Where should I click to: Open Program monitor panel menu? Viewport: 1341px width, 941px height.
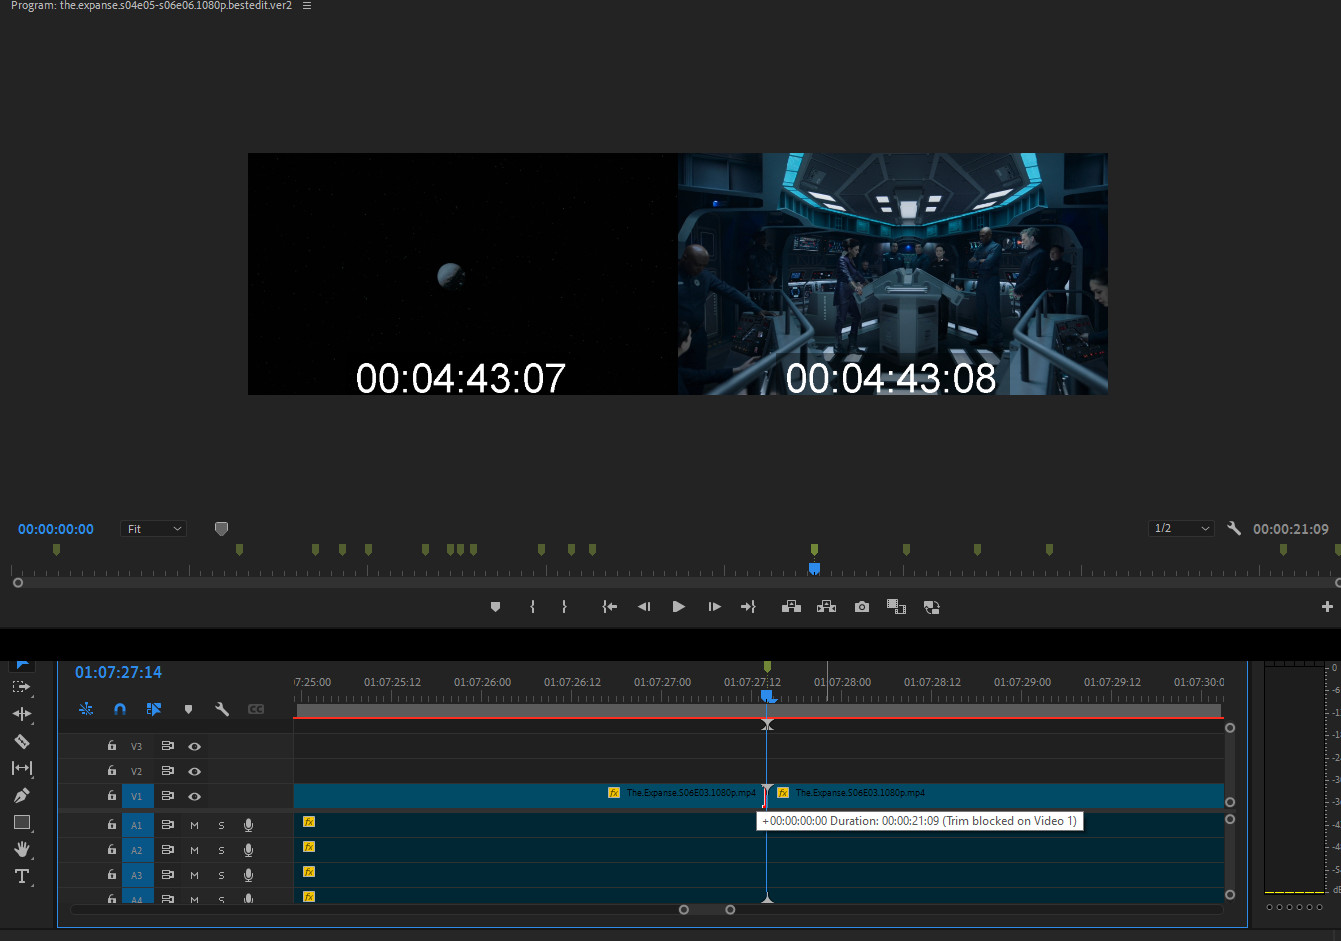(307, 6)
